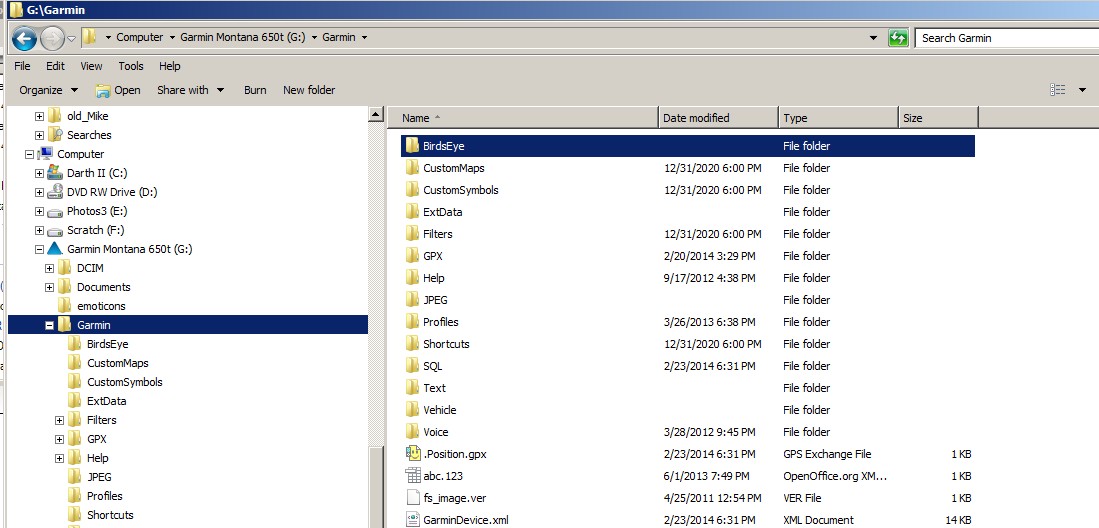
Task: Select the Computer icon in the tree
Action: (x=45, y=154)
